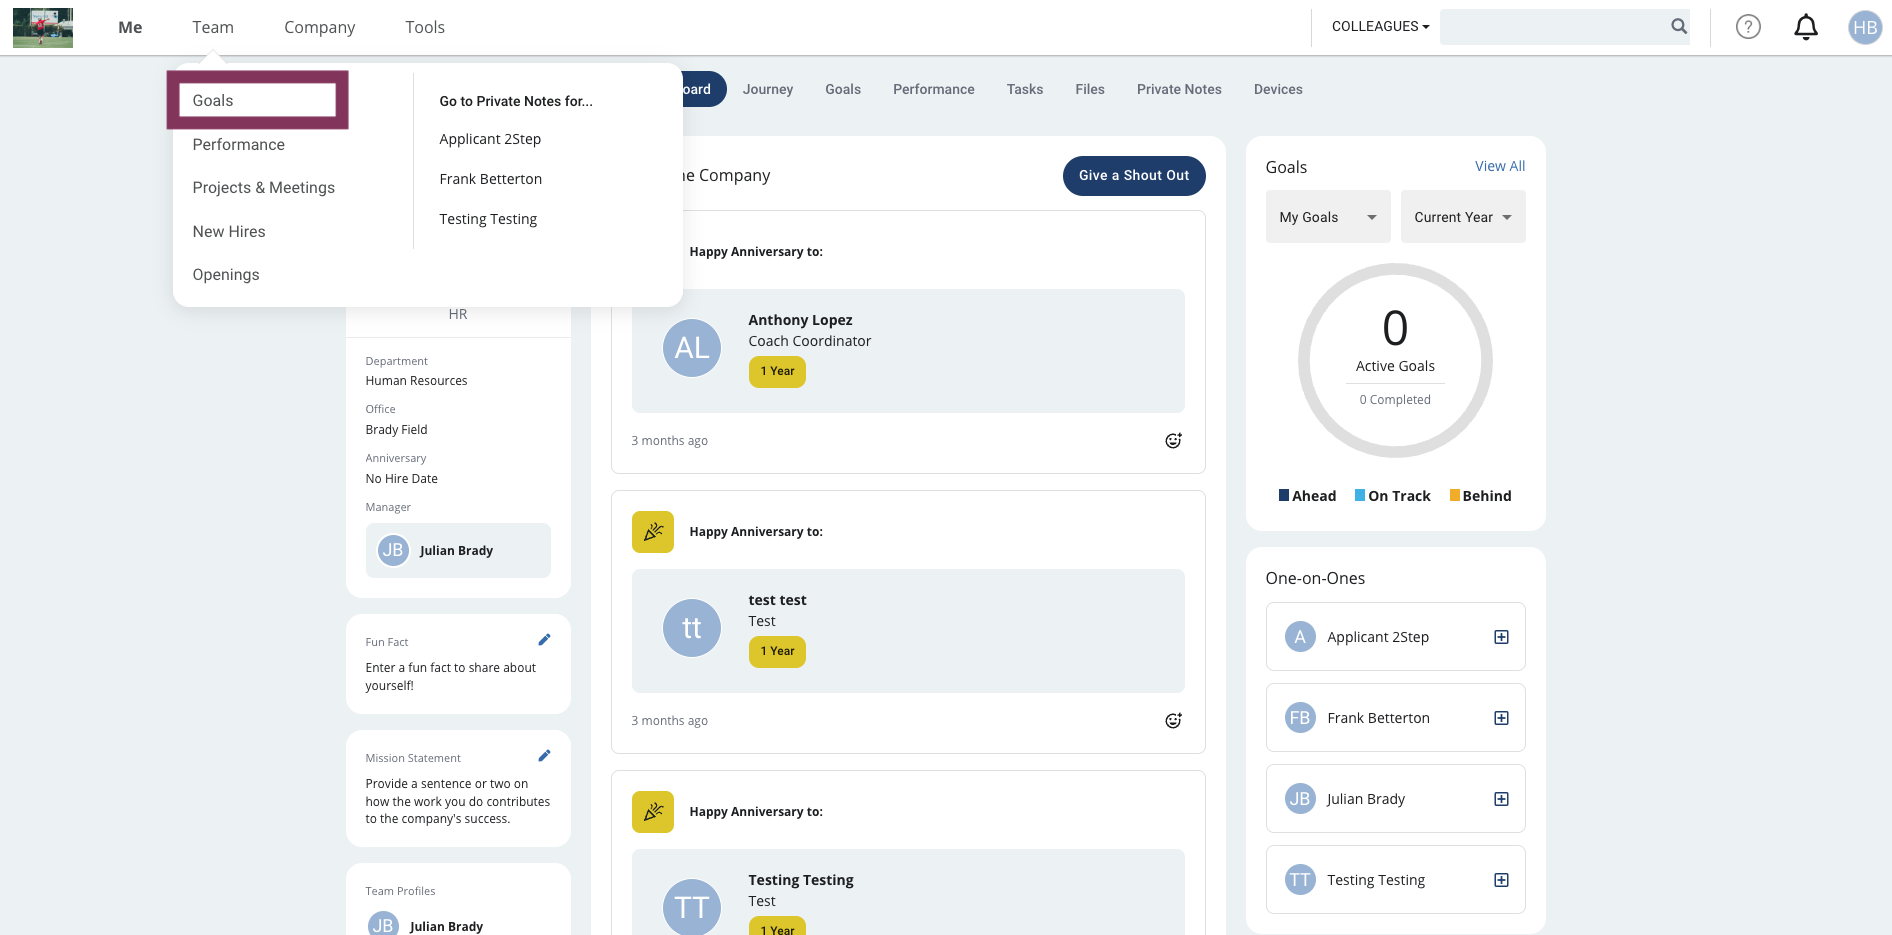Select Projects & Meetings in Team dropdown
1892x935 pixels.
tap(263, 187)
